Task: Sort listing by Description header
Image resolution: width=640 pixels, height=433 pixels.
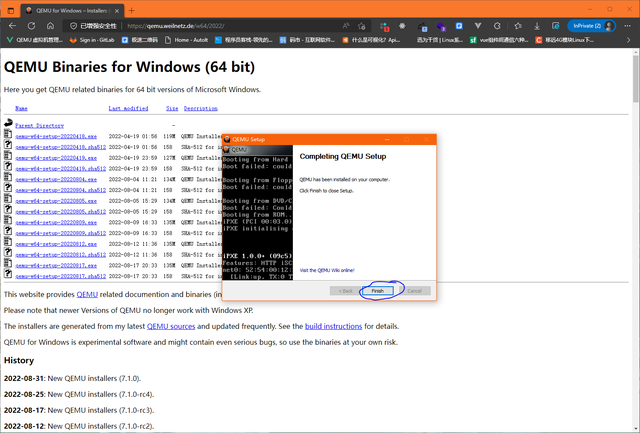Action: 200,108
